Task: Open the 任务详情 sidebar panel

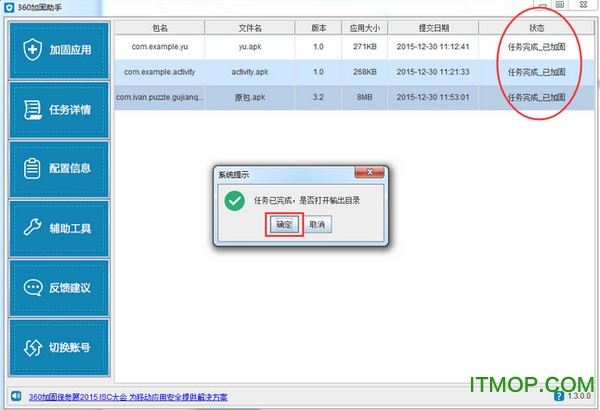Action: tap(59, 110)
